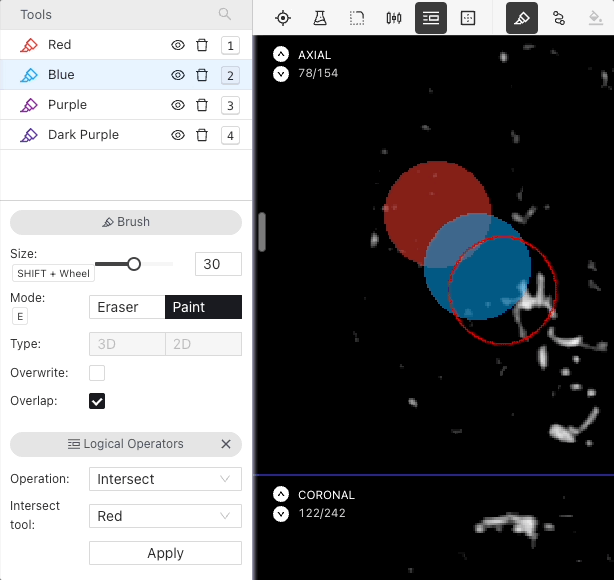The height and width of the screenshot is (580, 614).
Task: Click shortcut badge 2 for Blue
Action: pyautogui.click(x=230, y=75)
